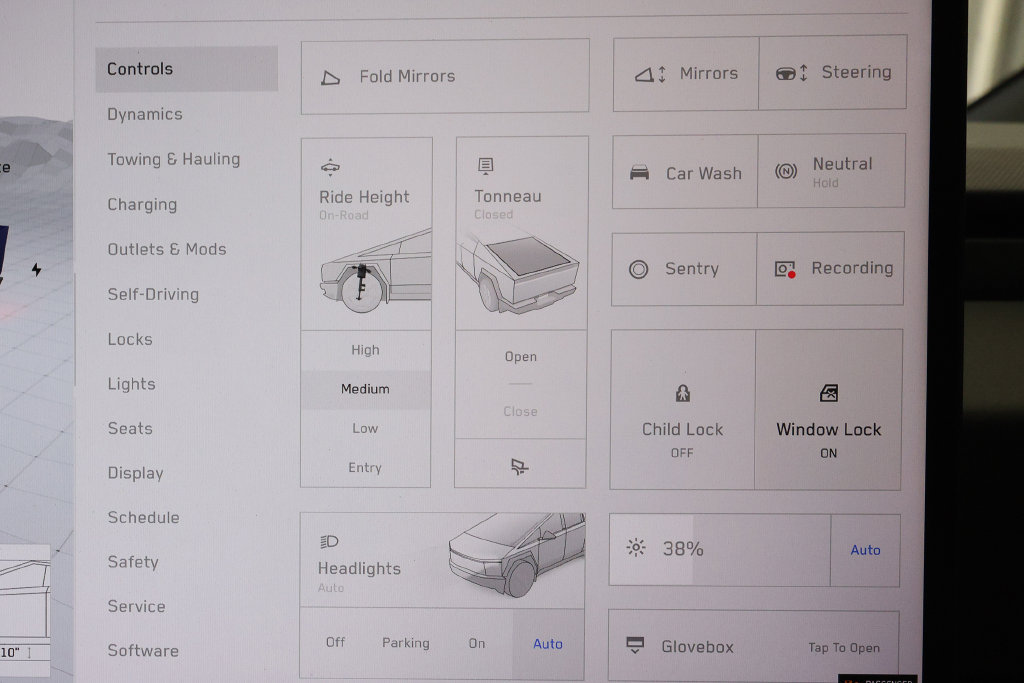Toggle Auto brightness
Screen dimensions: 1024x683
click(x=865, y=550)
